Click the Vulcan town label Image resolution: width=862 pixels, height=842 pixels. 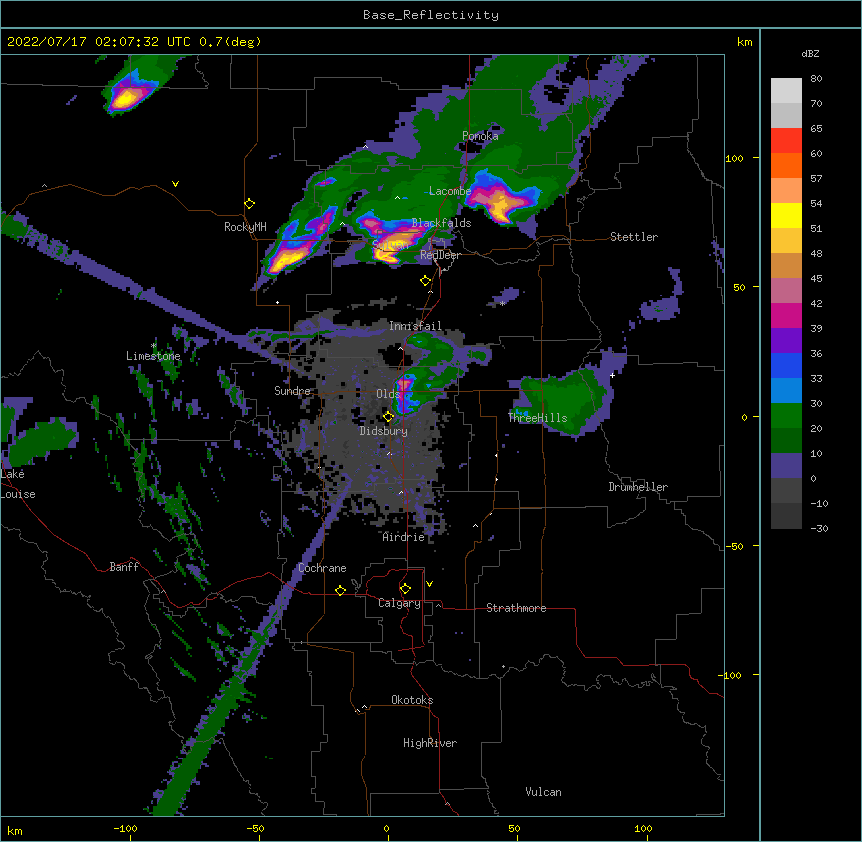(543, 792)
